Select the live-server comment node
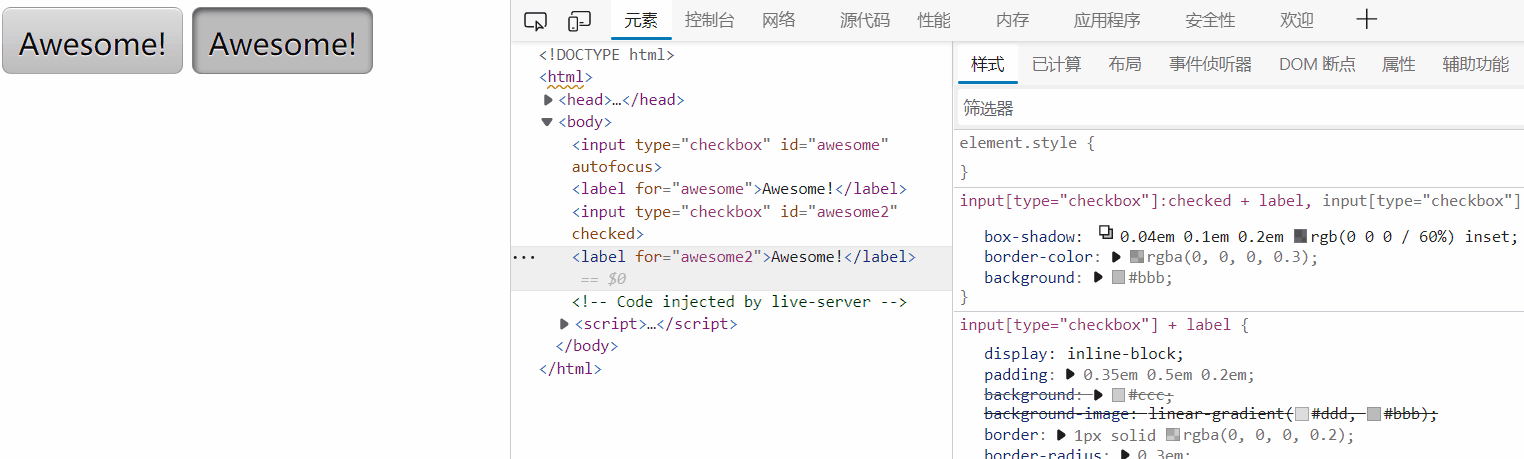Image resolution: width=1524 pixels, height=459 pixels. coord(739,302)
